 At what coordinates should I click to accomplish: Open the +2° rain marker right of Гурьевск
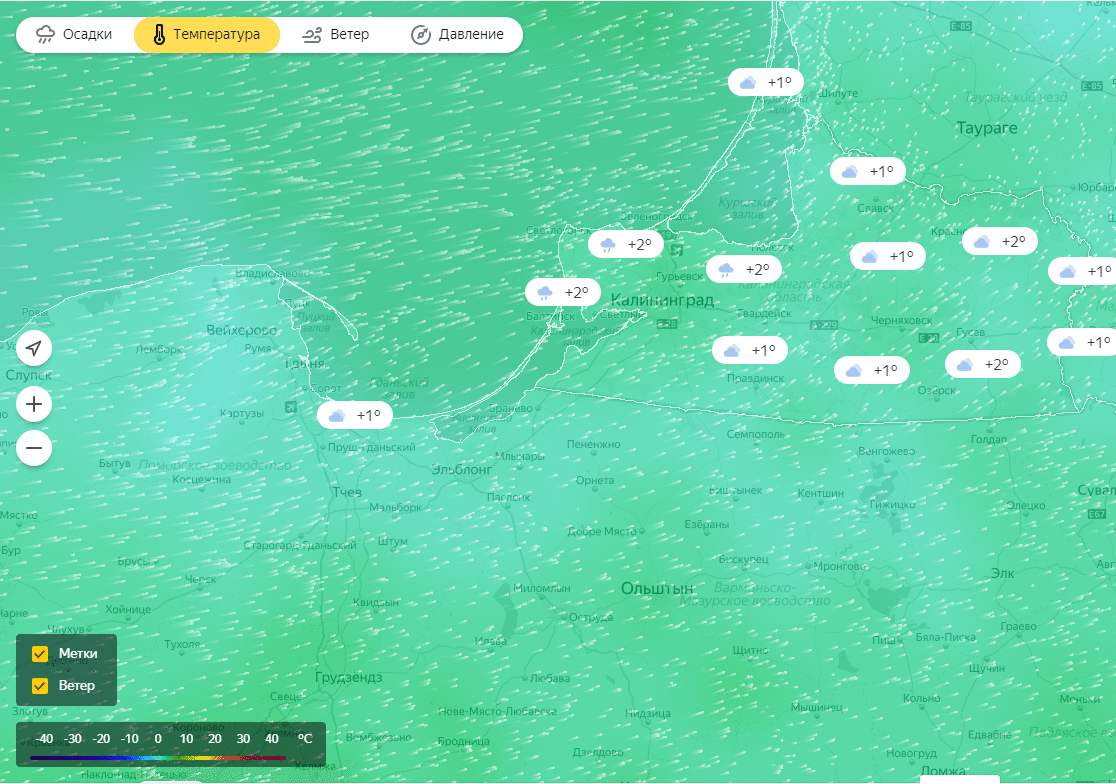coord(744,270)
